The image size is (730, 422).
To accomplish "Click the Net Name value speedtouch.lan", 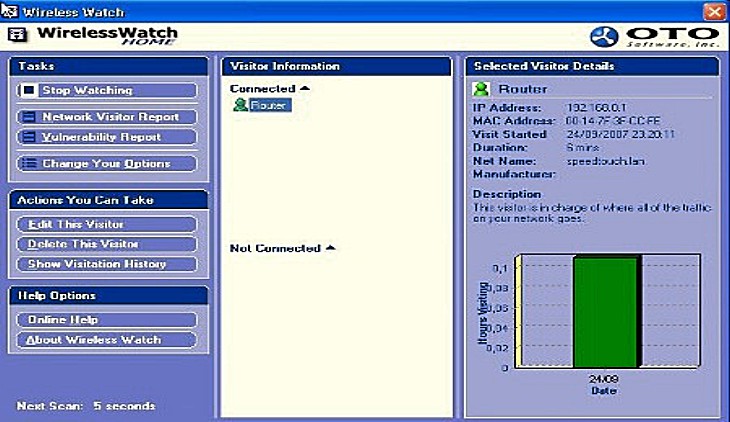I will [x=605, y=161].
